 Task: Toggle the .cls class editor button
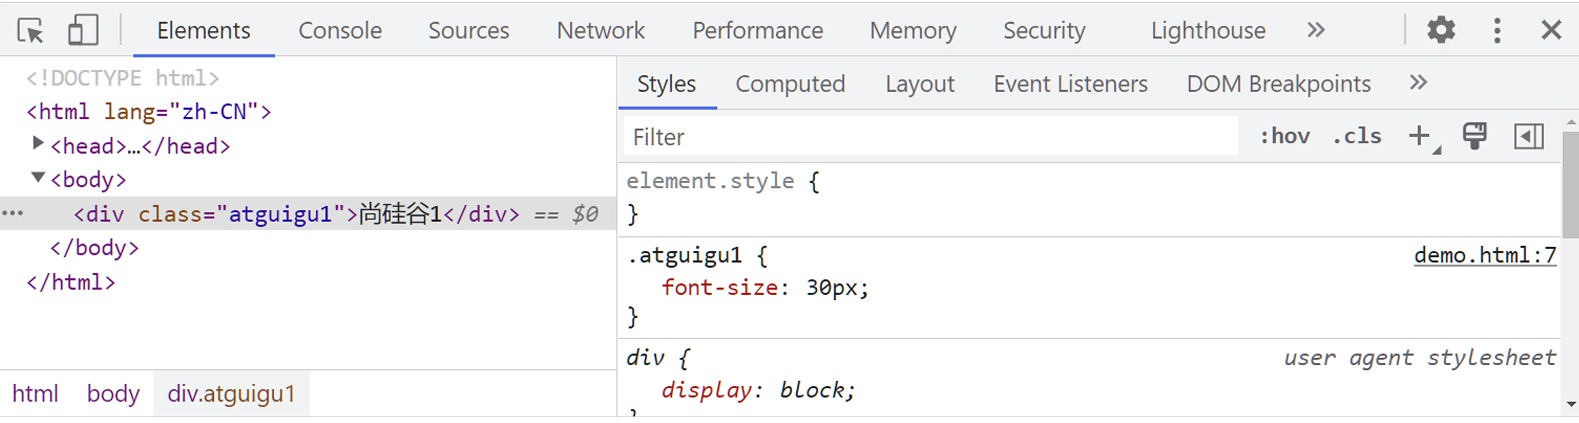1356,136
